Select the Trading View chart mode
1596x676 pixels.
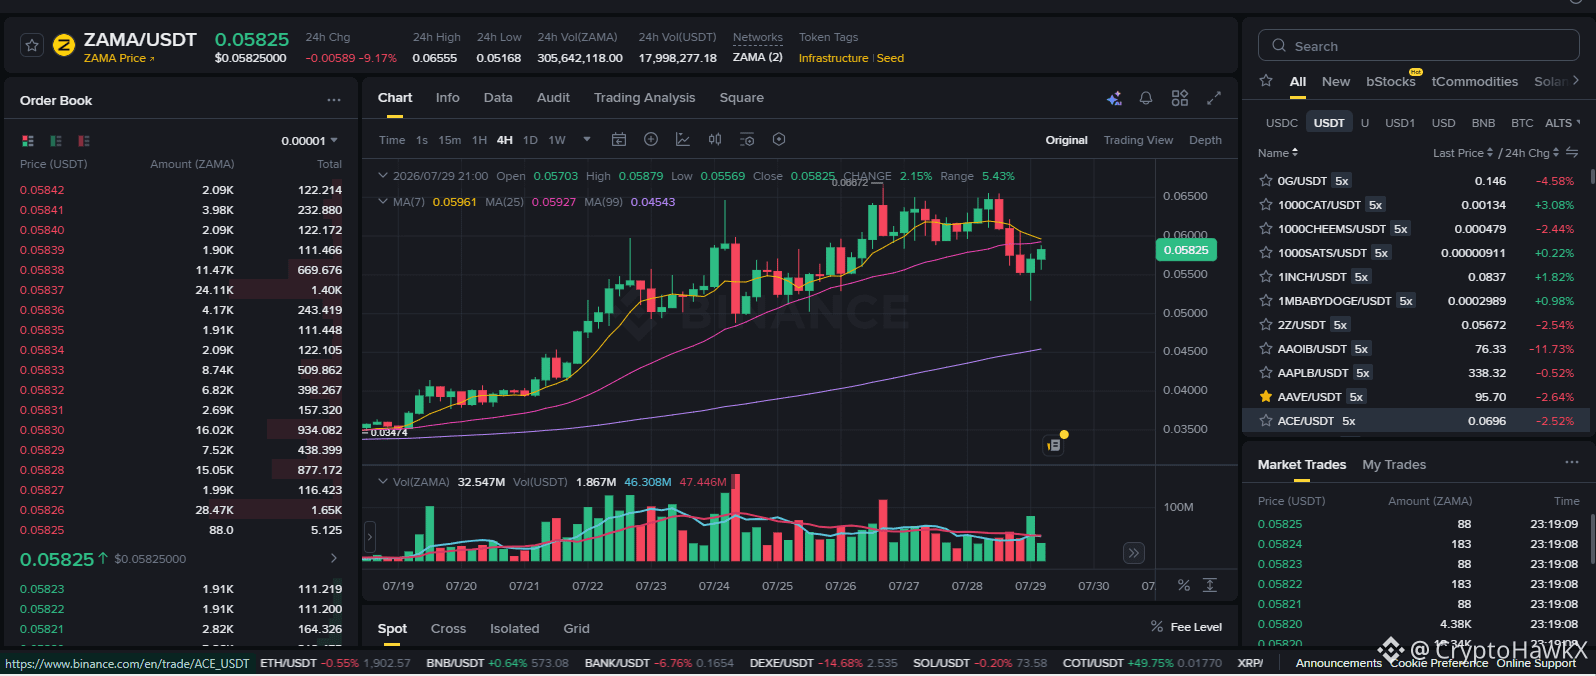click(x=1138, y=140)
